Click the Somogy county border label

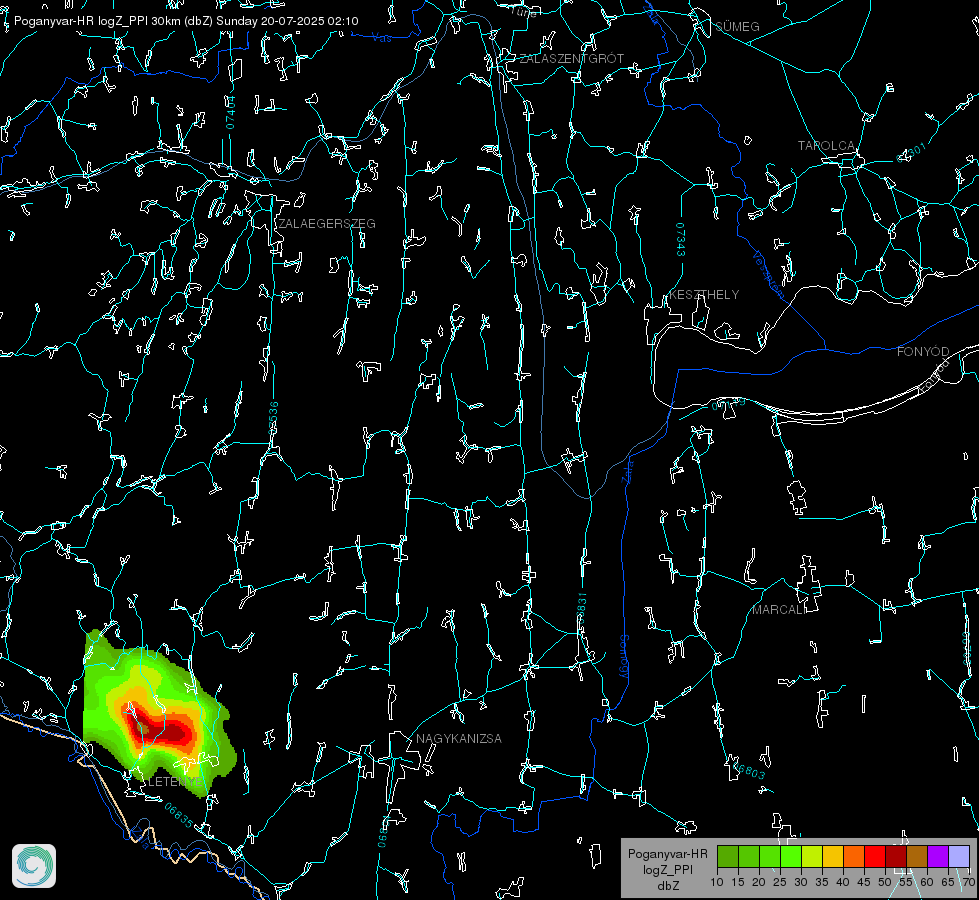(623, 657)
